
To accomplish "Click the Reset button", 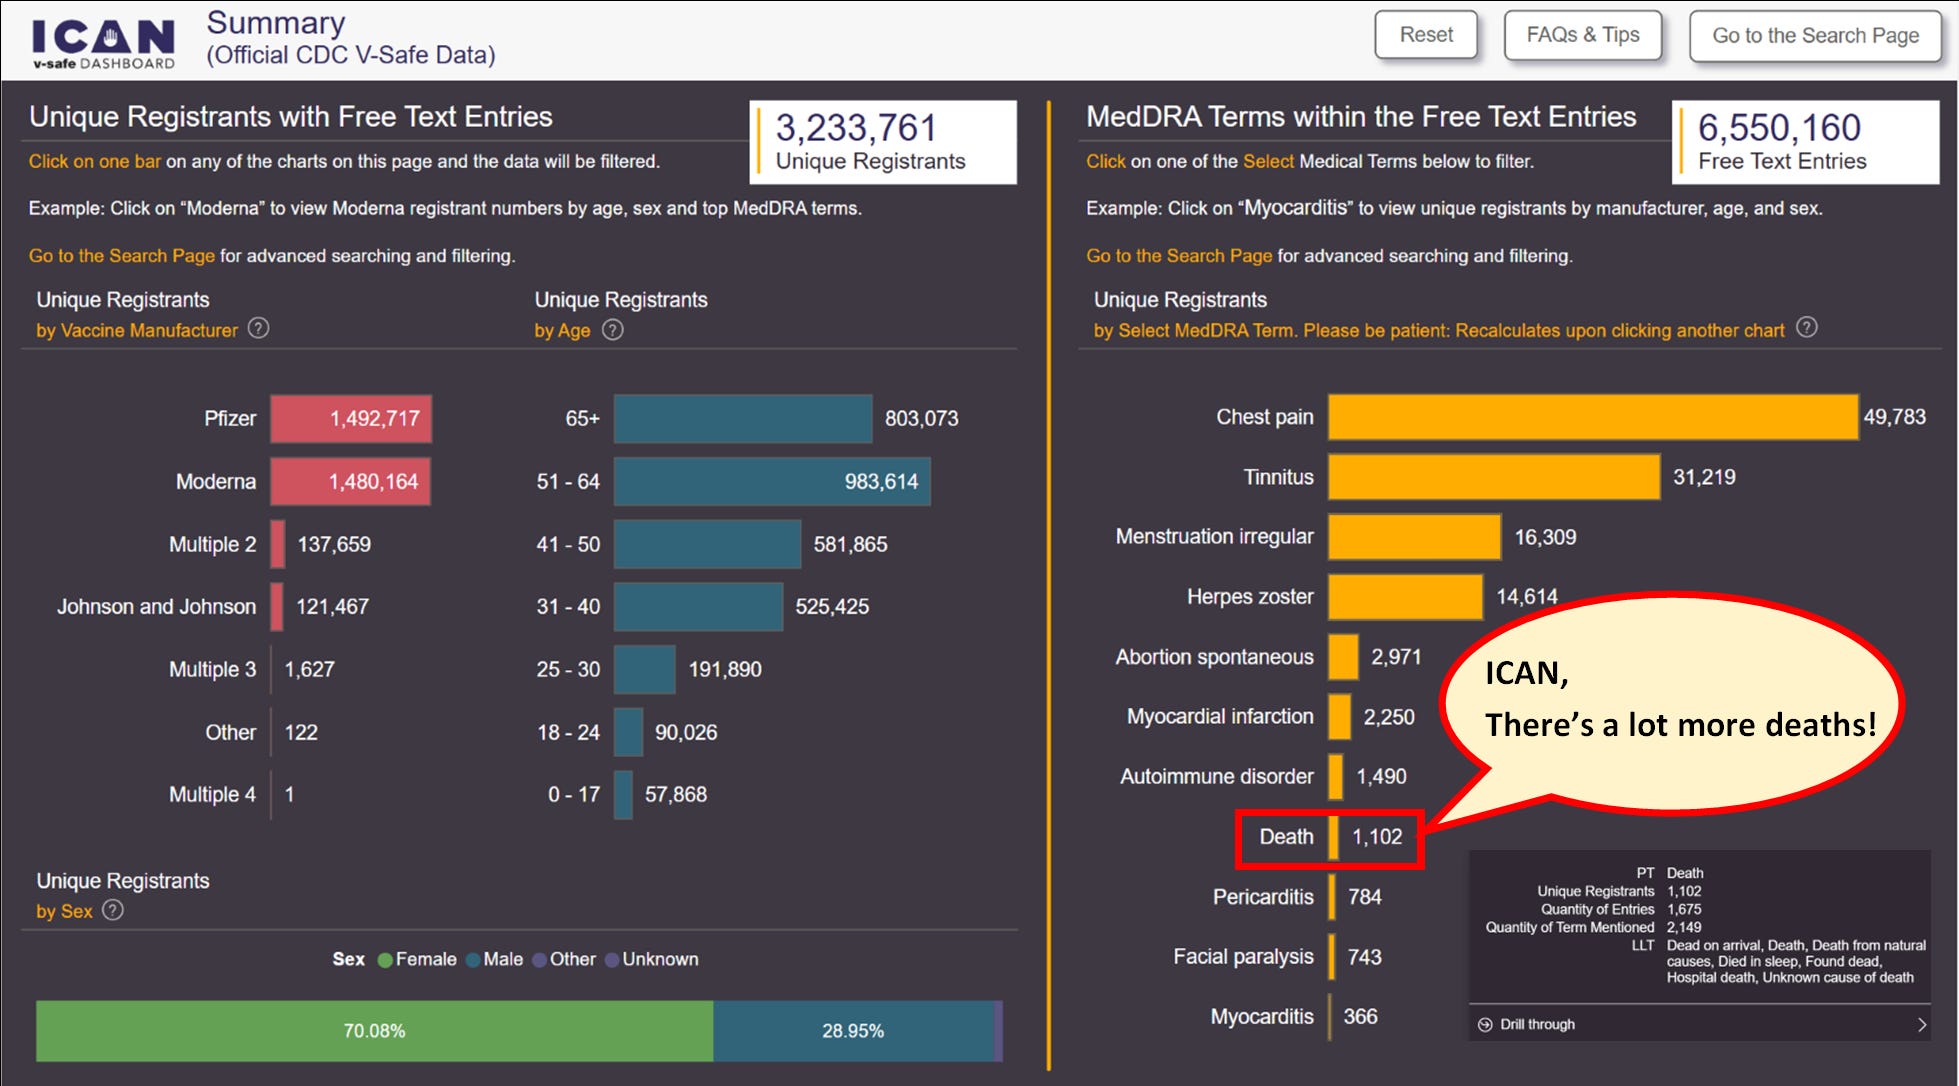I will 1426,35.
